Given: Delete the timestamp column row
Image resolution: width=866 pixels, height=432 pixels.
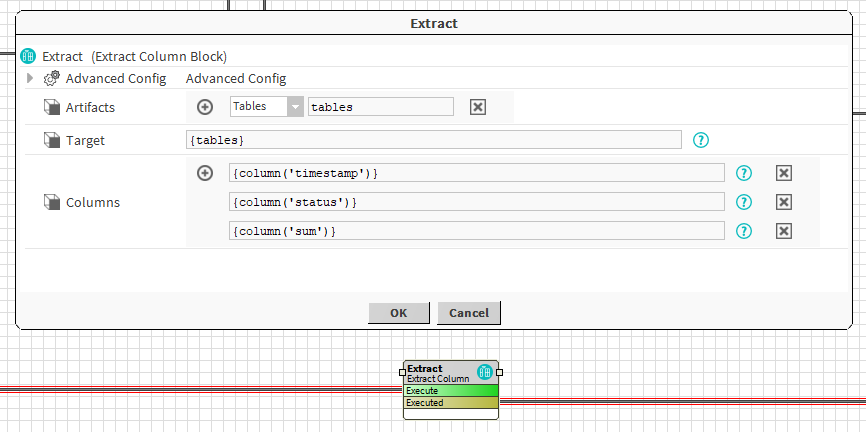Looking at the screenshot, I should click(x=784, y=173).
